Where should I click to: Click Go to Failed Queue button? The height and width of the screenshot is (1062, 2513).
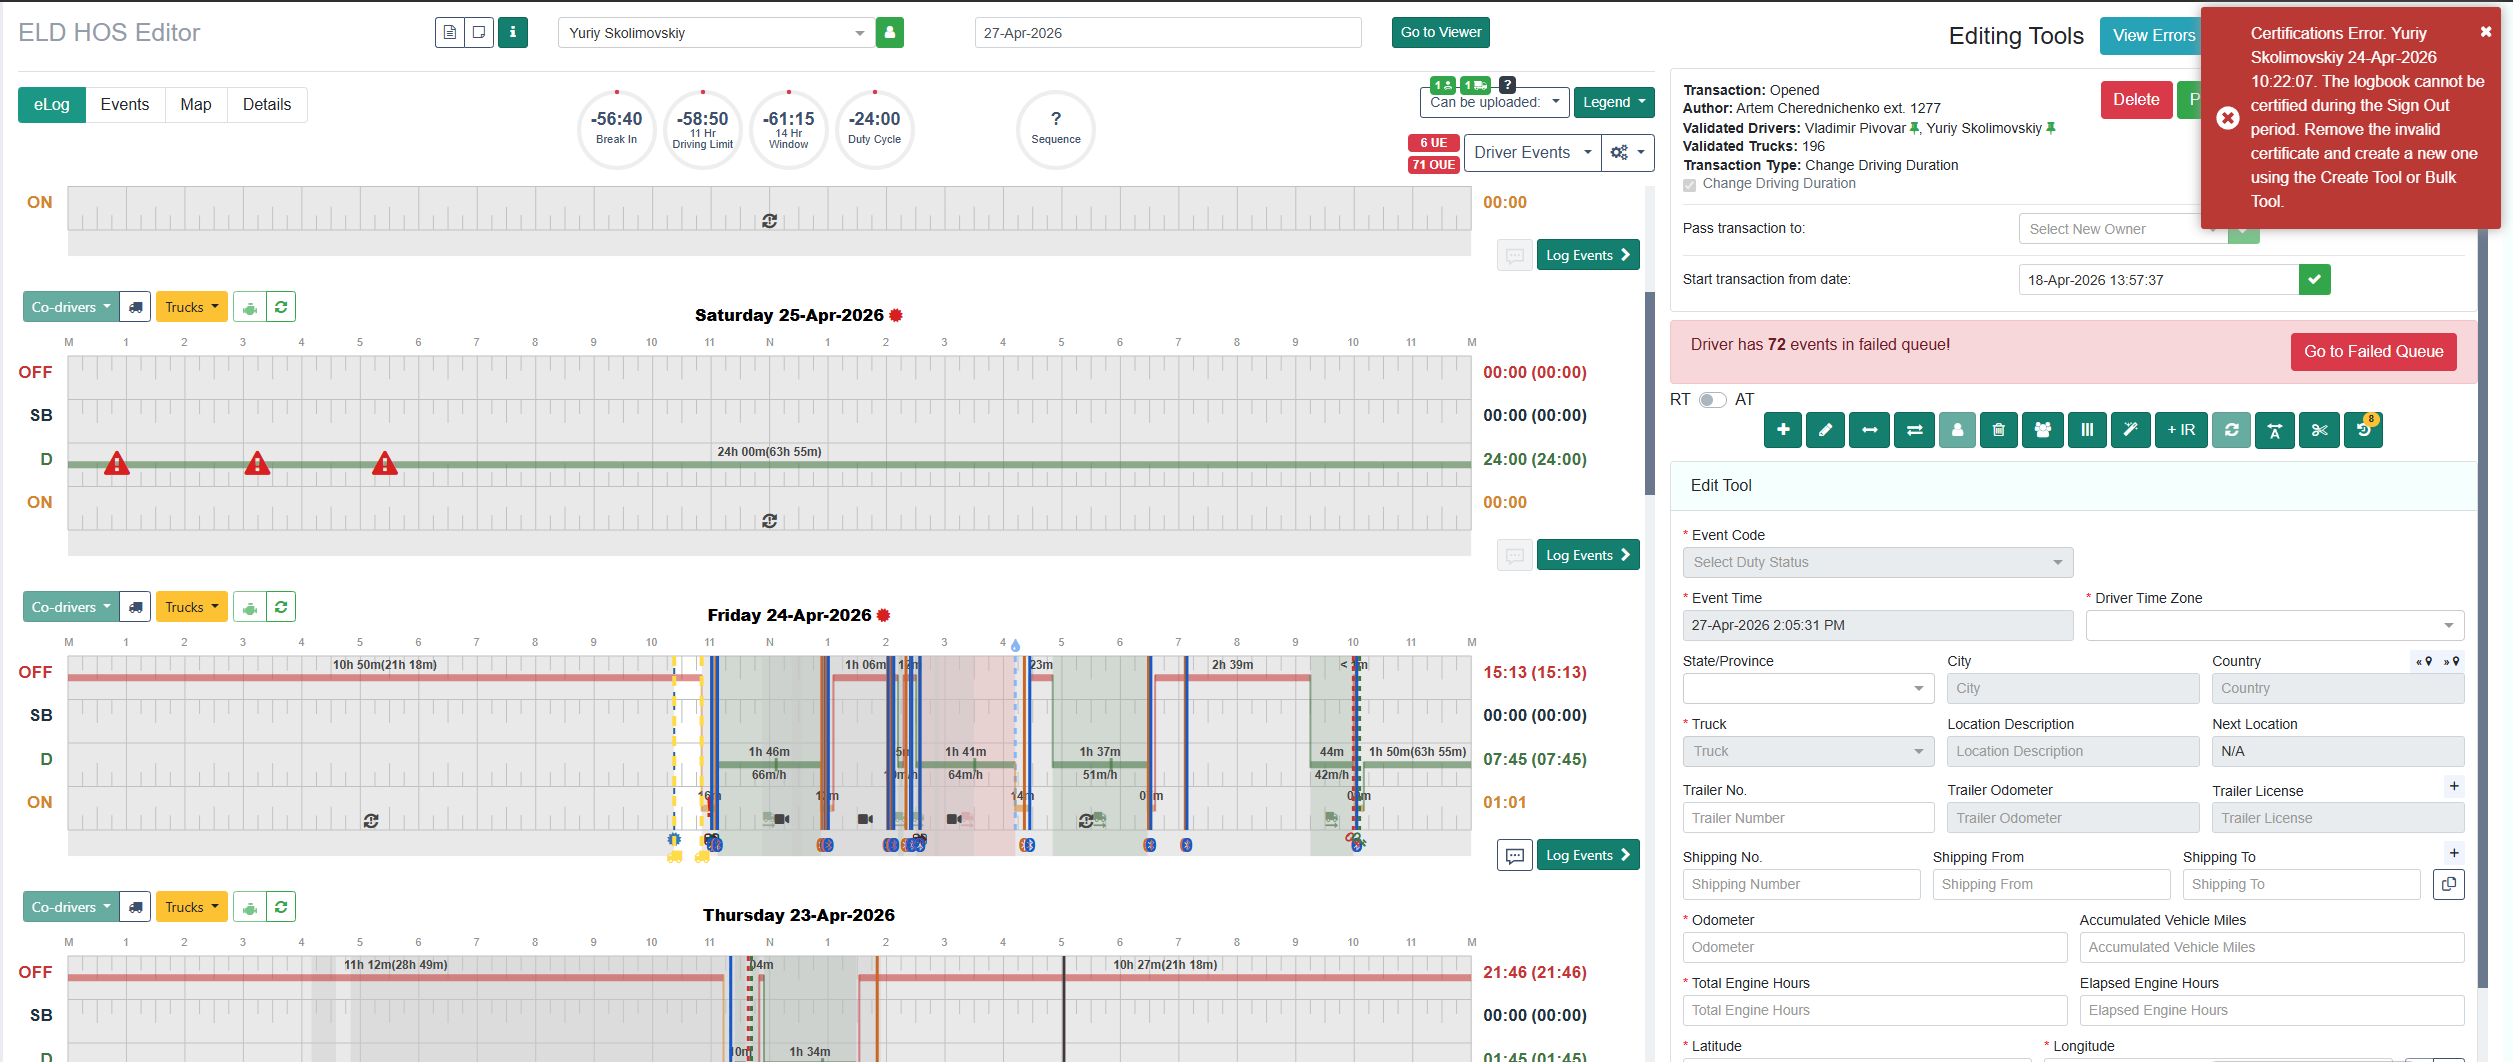(2373, 352)
